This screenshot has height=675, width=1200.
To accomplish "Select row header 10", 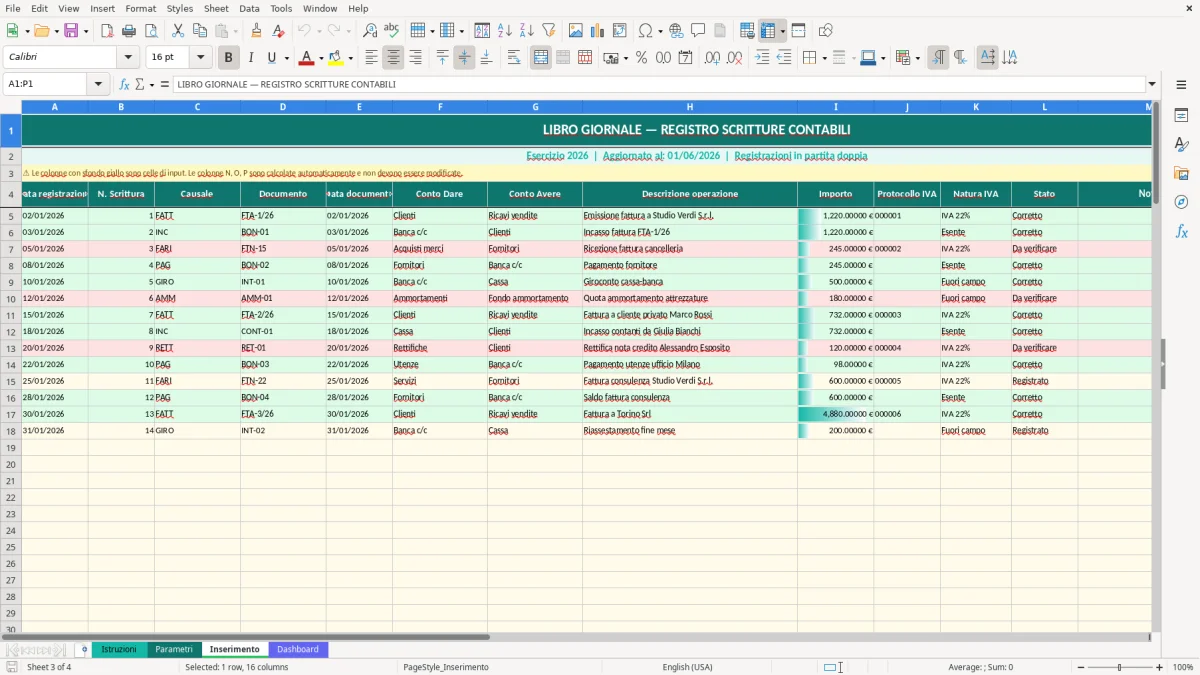I will tap(11, 298).
